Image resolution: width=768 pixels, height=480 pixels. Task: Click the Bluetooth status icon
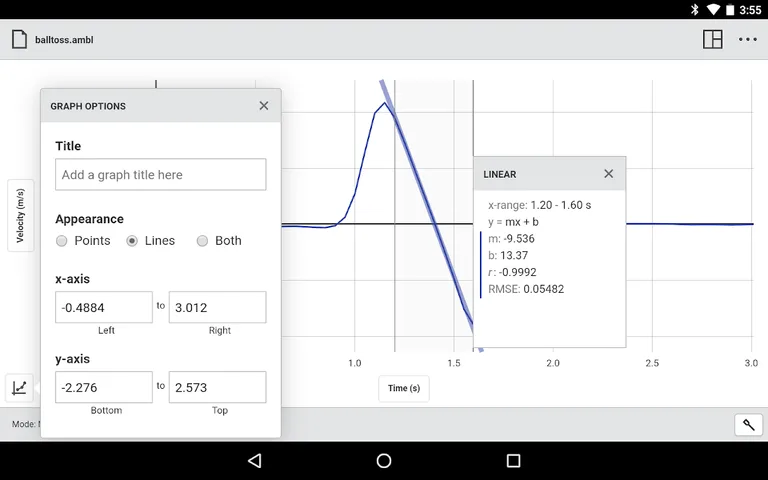694,9
